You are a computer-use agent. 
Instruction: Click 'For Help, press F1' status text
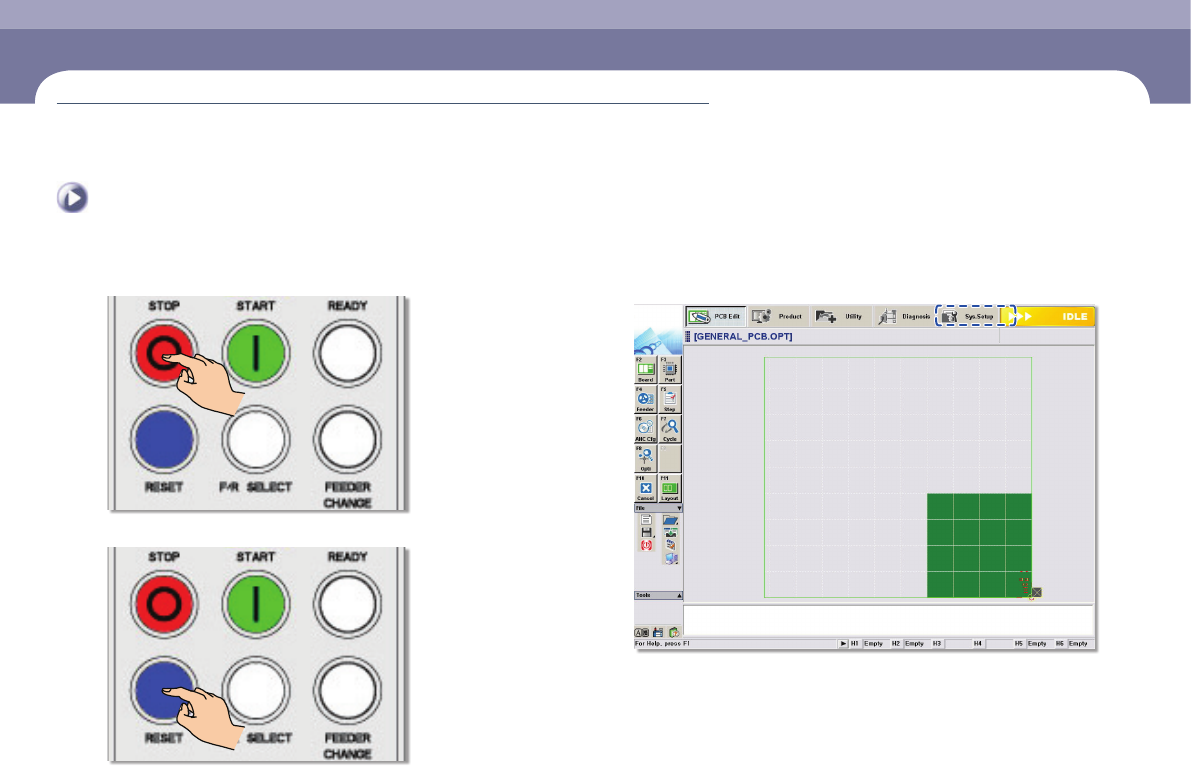[662, 643]
